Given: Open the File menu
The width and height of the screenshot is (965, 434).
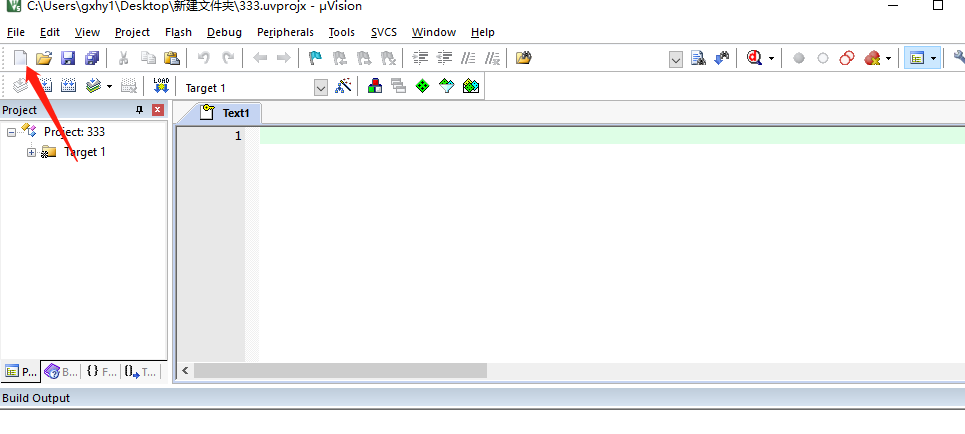Looking at the screenshot, I should pyautogui.click(x=16, y=32).
